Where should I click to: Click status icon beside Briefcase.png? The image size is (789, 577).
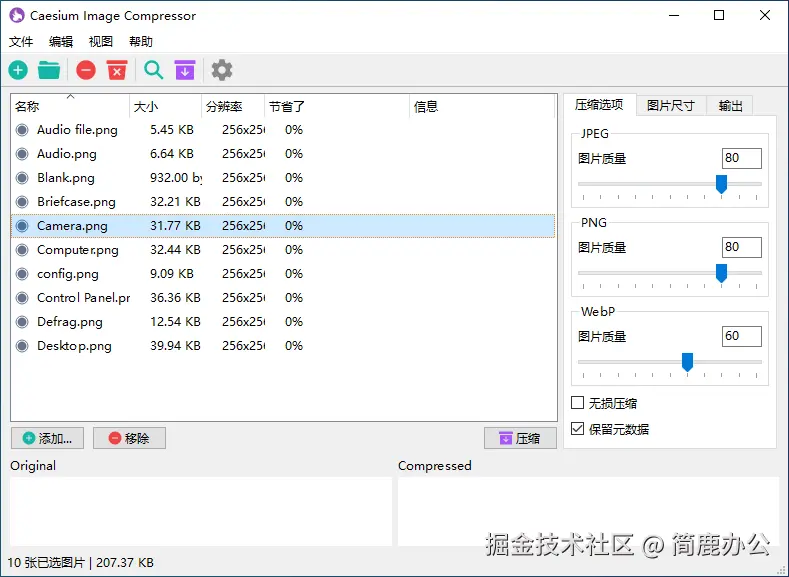point(22,202)
